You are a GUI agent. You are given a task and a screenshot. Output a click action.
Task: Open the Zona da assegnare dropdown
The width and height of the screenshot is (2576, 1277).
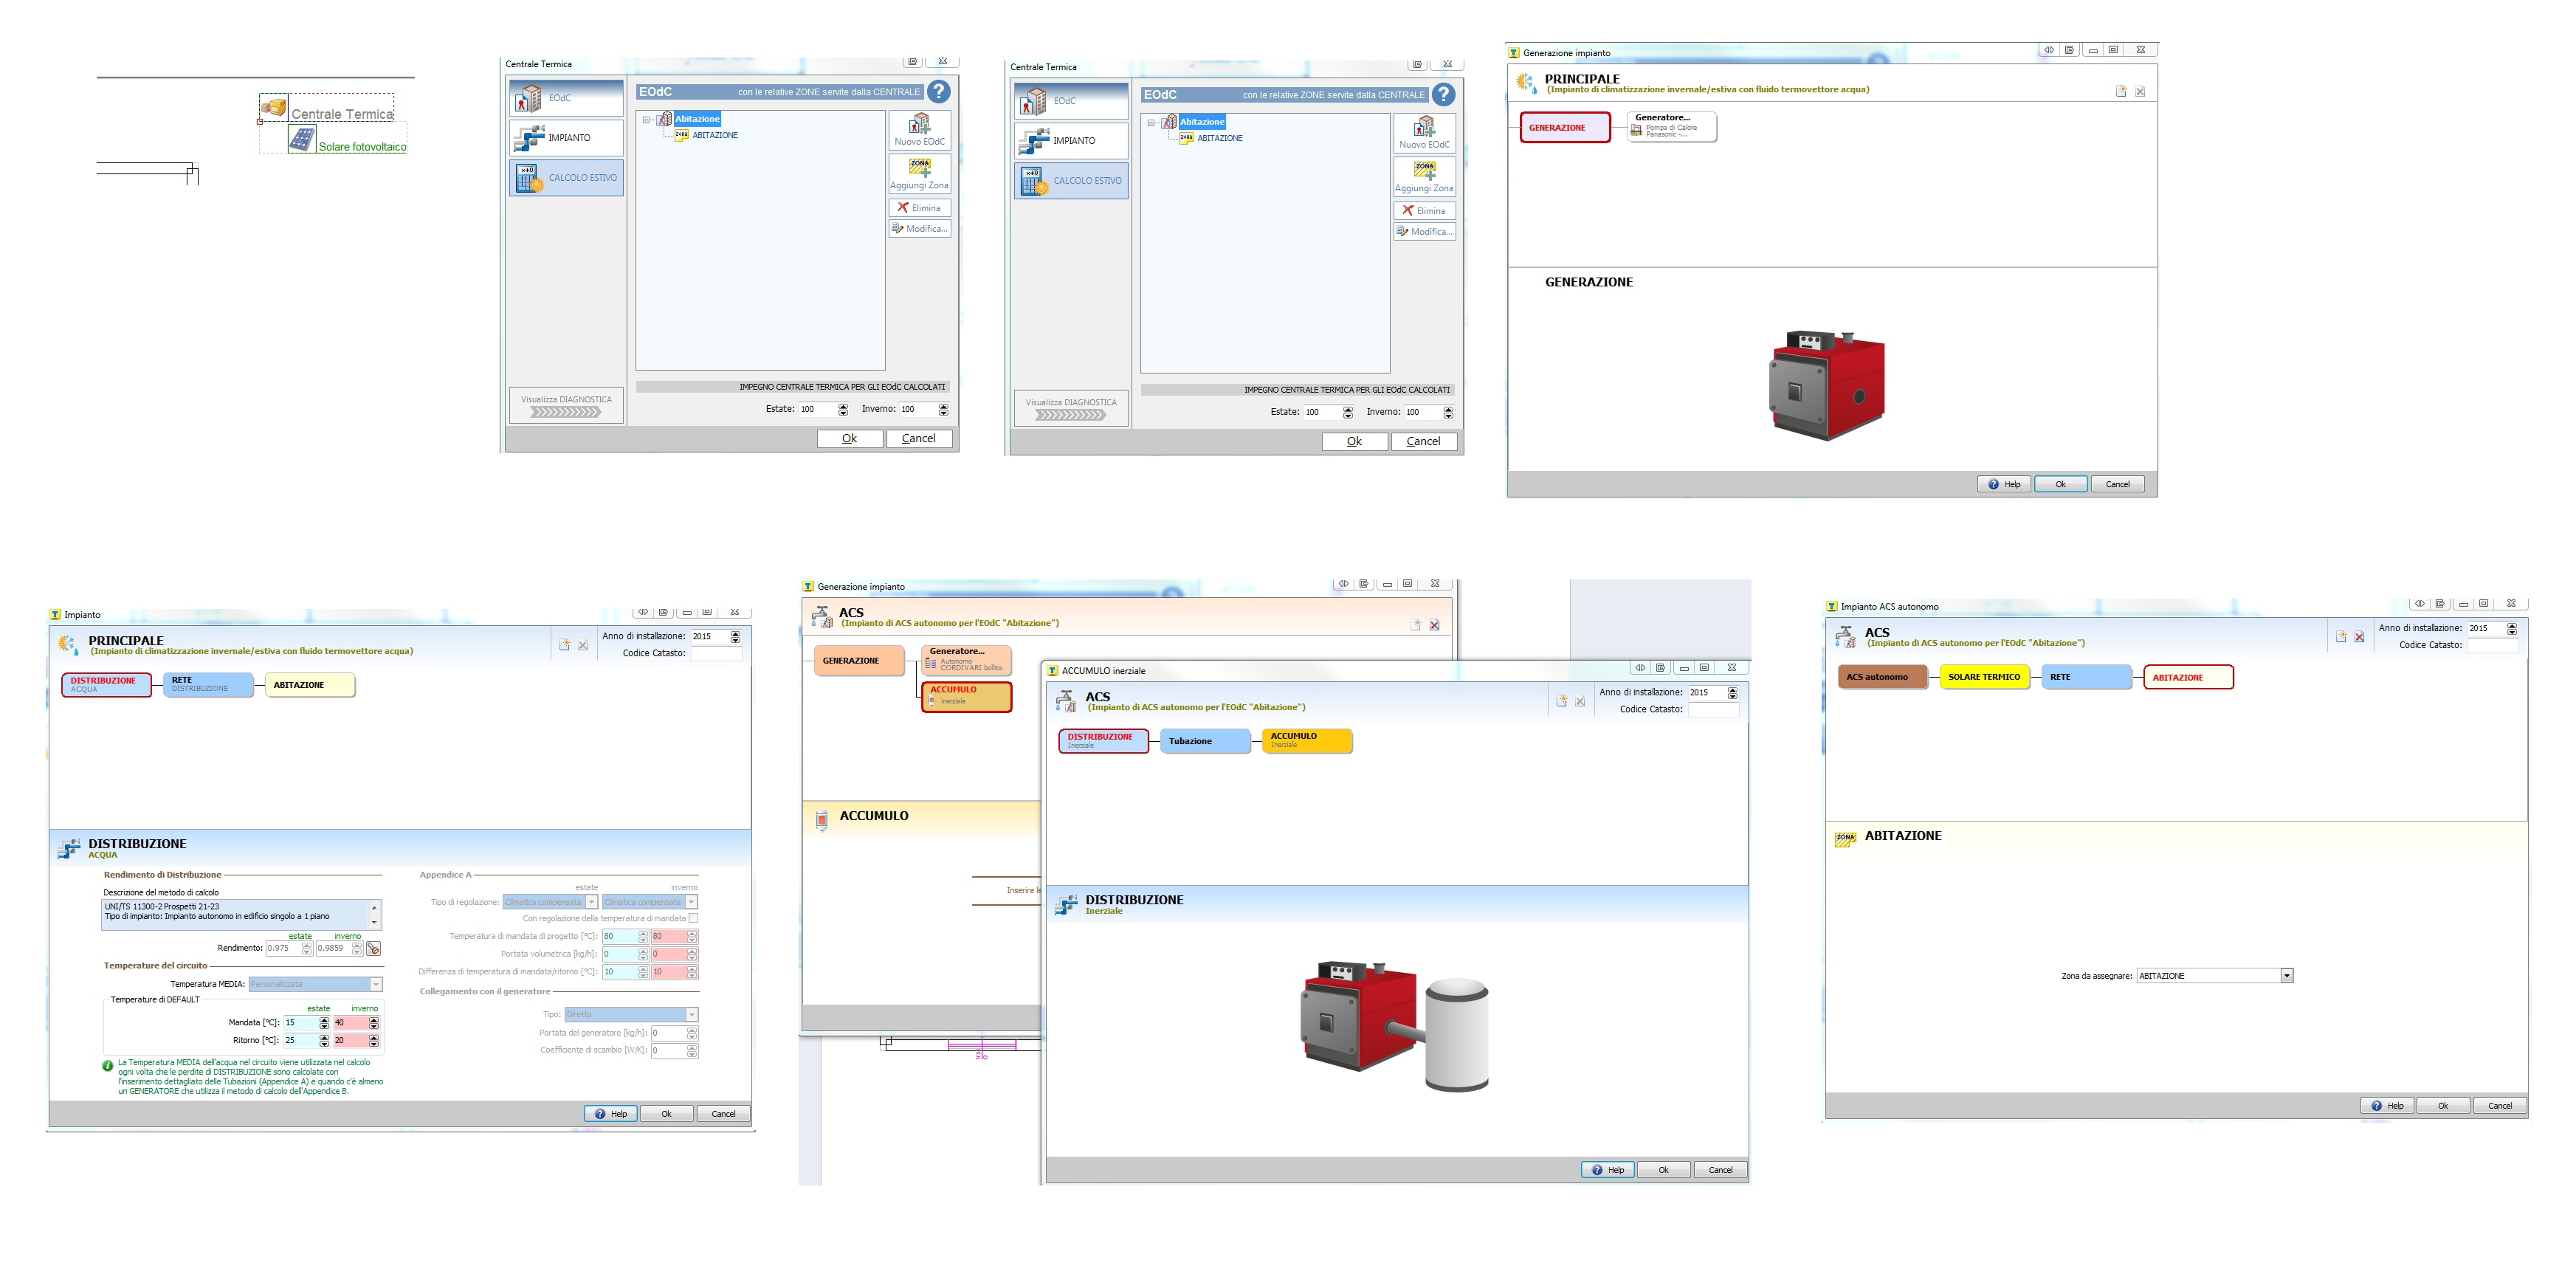[x=2286, y=976]
